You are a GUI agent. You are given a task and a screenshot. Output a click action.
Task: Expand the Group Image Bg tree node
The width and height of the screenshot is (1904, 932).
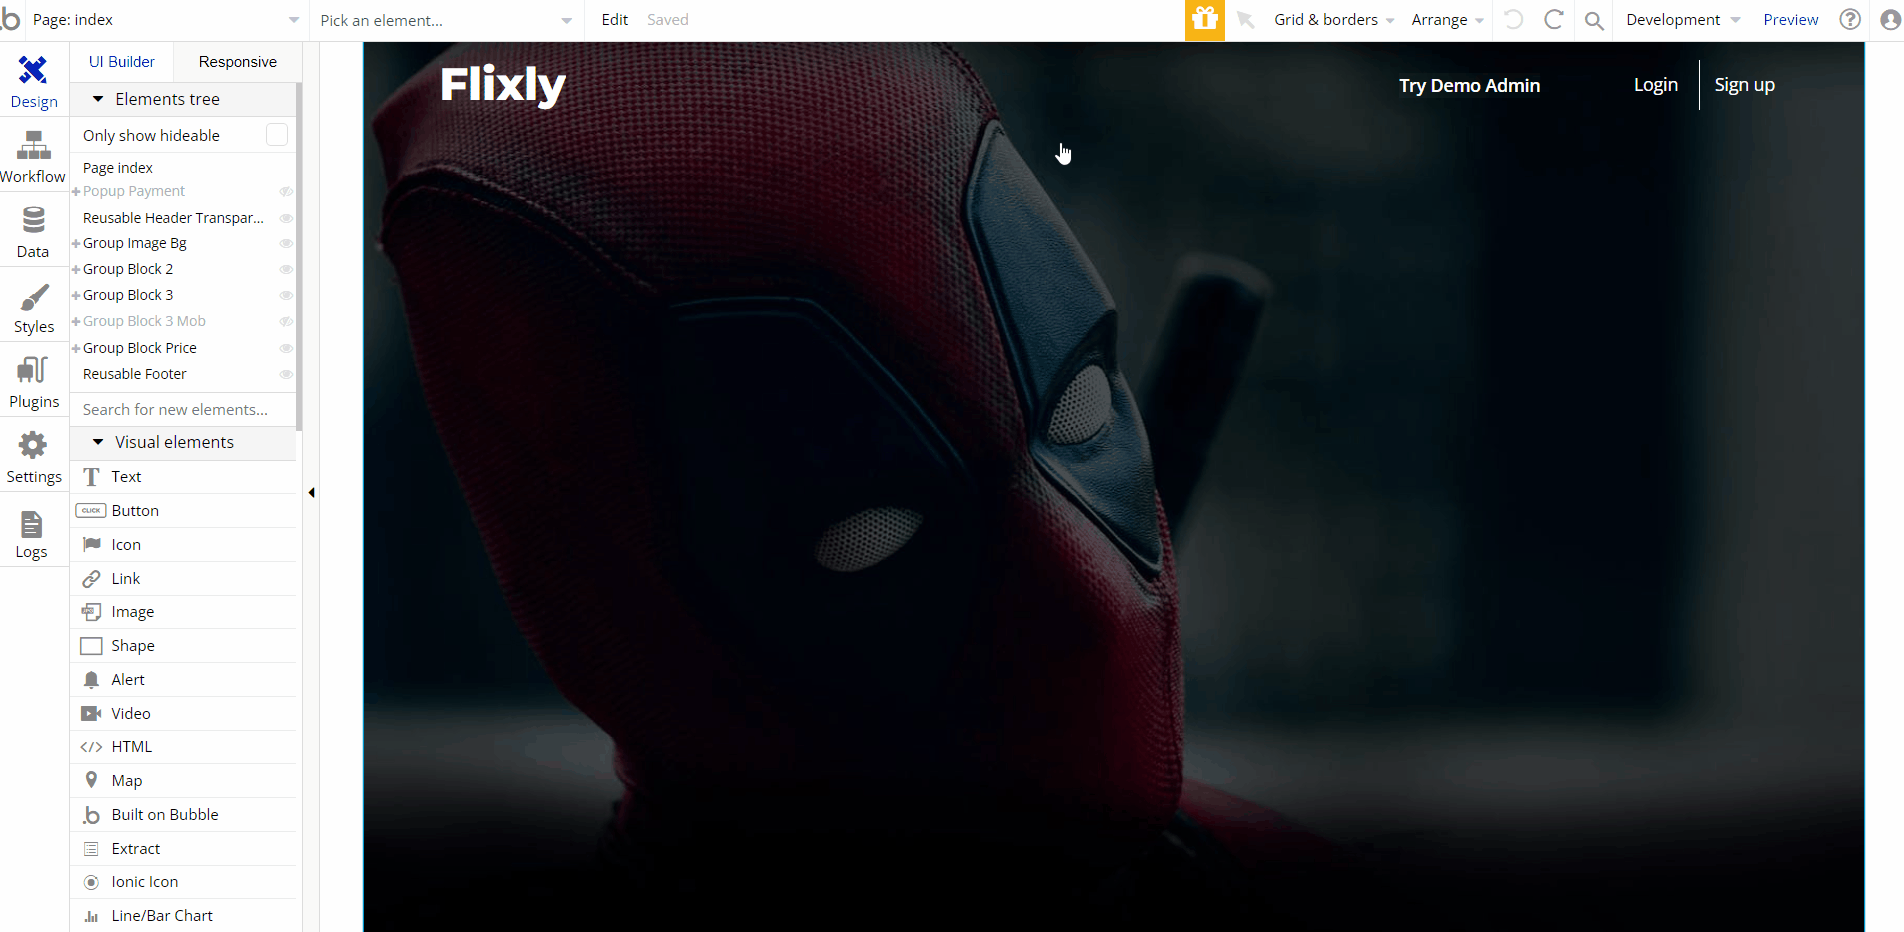point(76,244)
